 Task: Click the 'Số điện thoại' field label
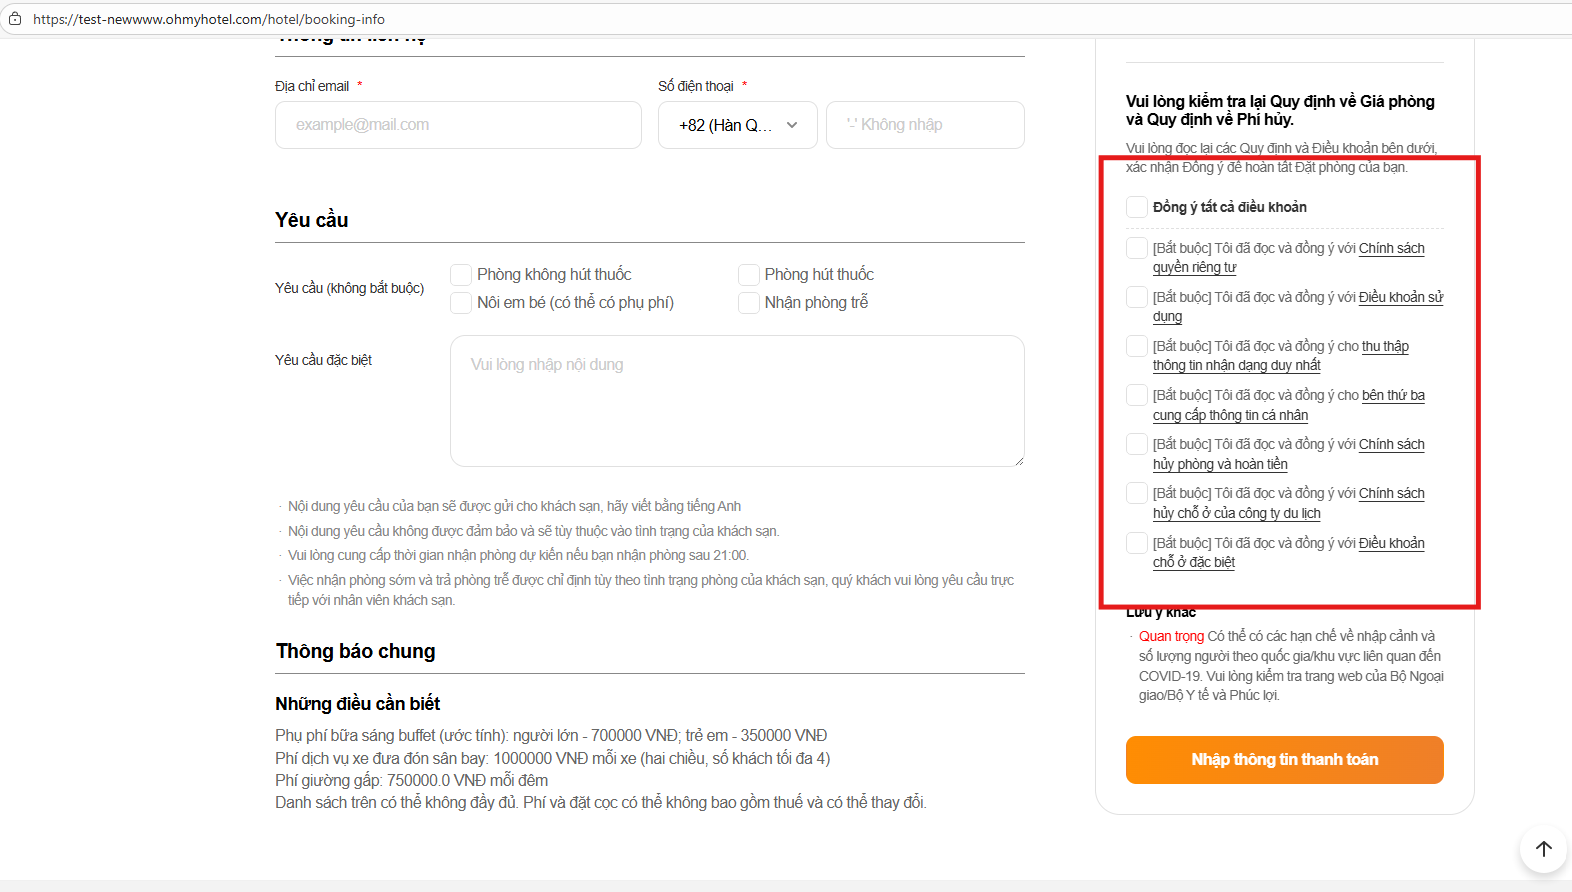tap(696, 86)
